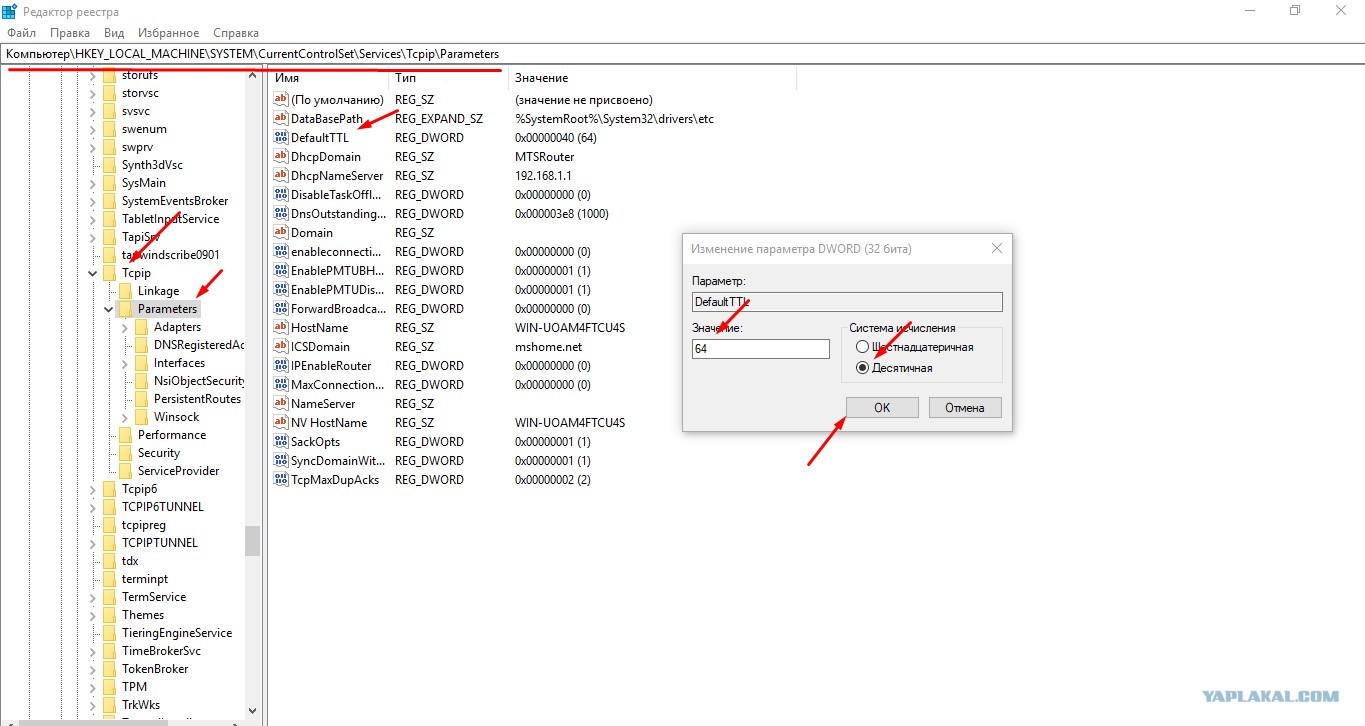The image size is (1365, 726).
Task: Expand the Adapters tree node
Action: [x=125, y=327]
